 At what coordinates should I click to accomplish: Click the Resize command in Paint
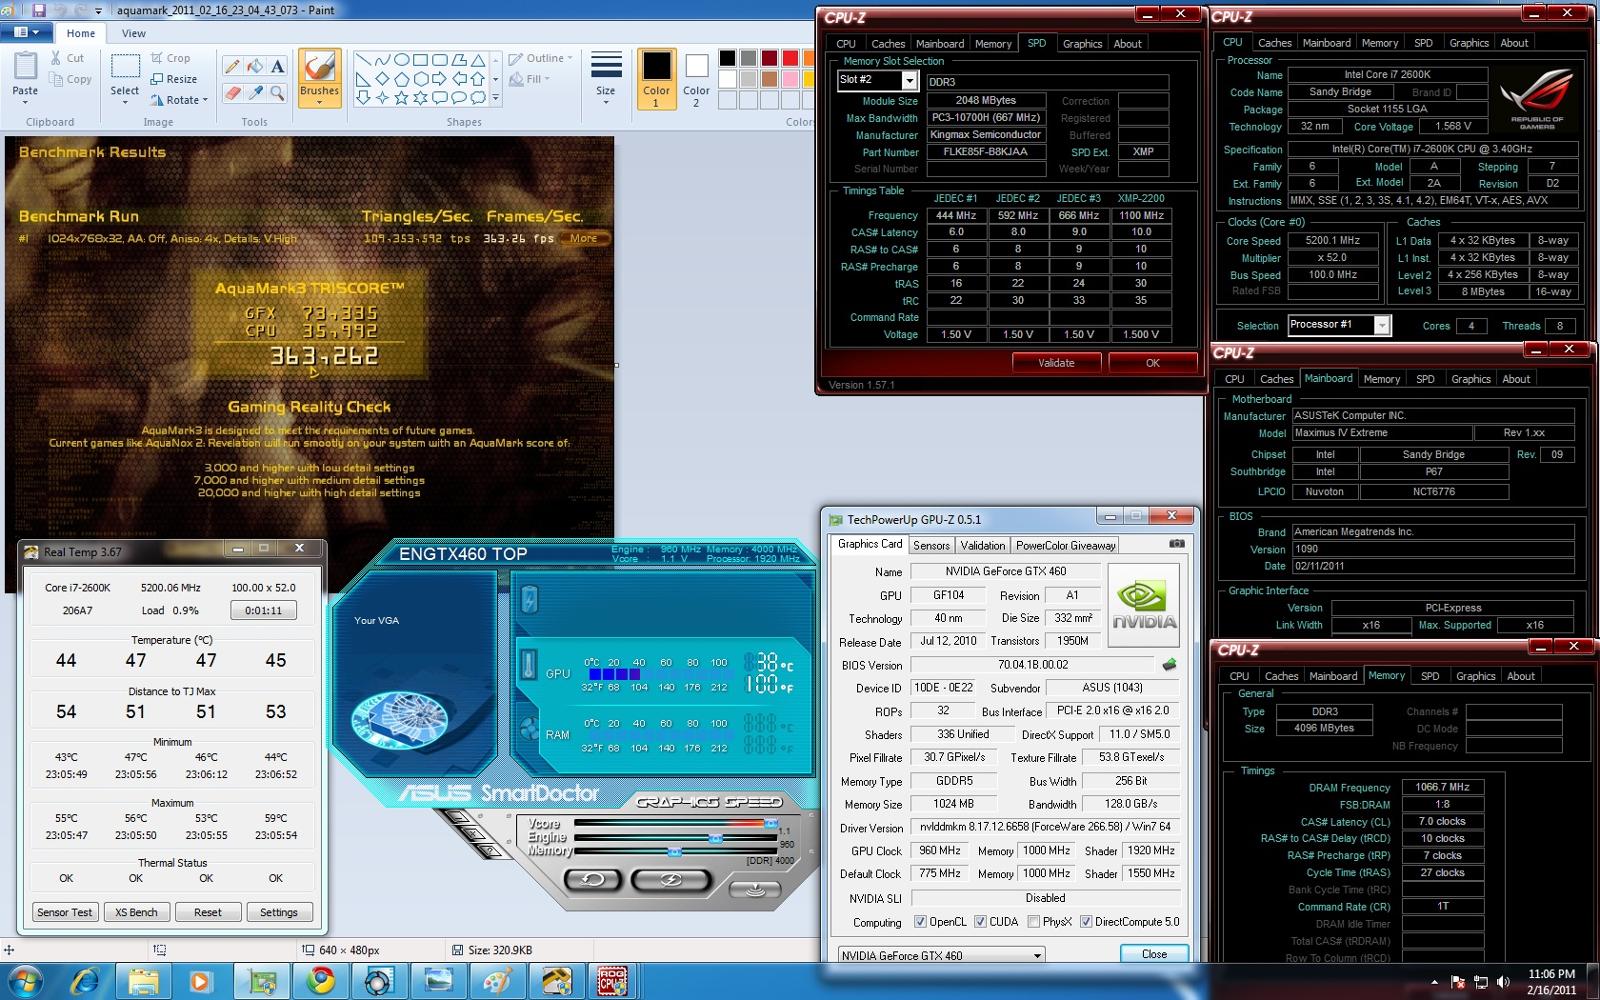pyautogui.click(x=174, y=79)
